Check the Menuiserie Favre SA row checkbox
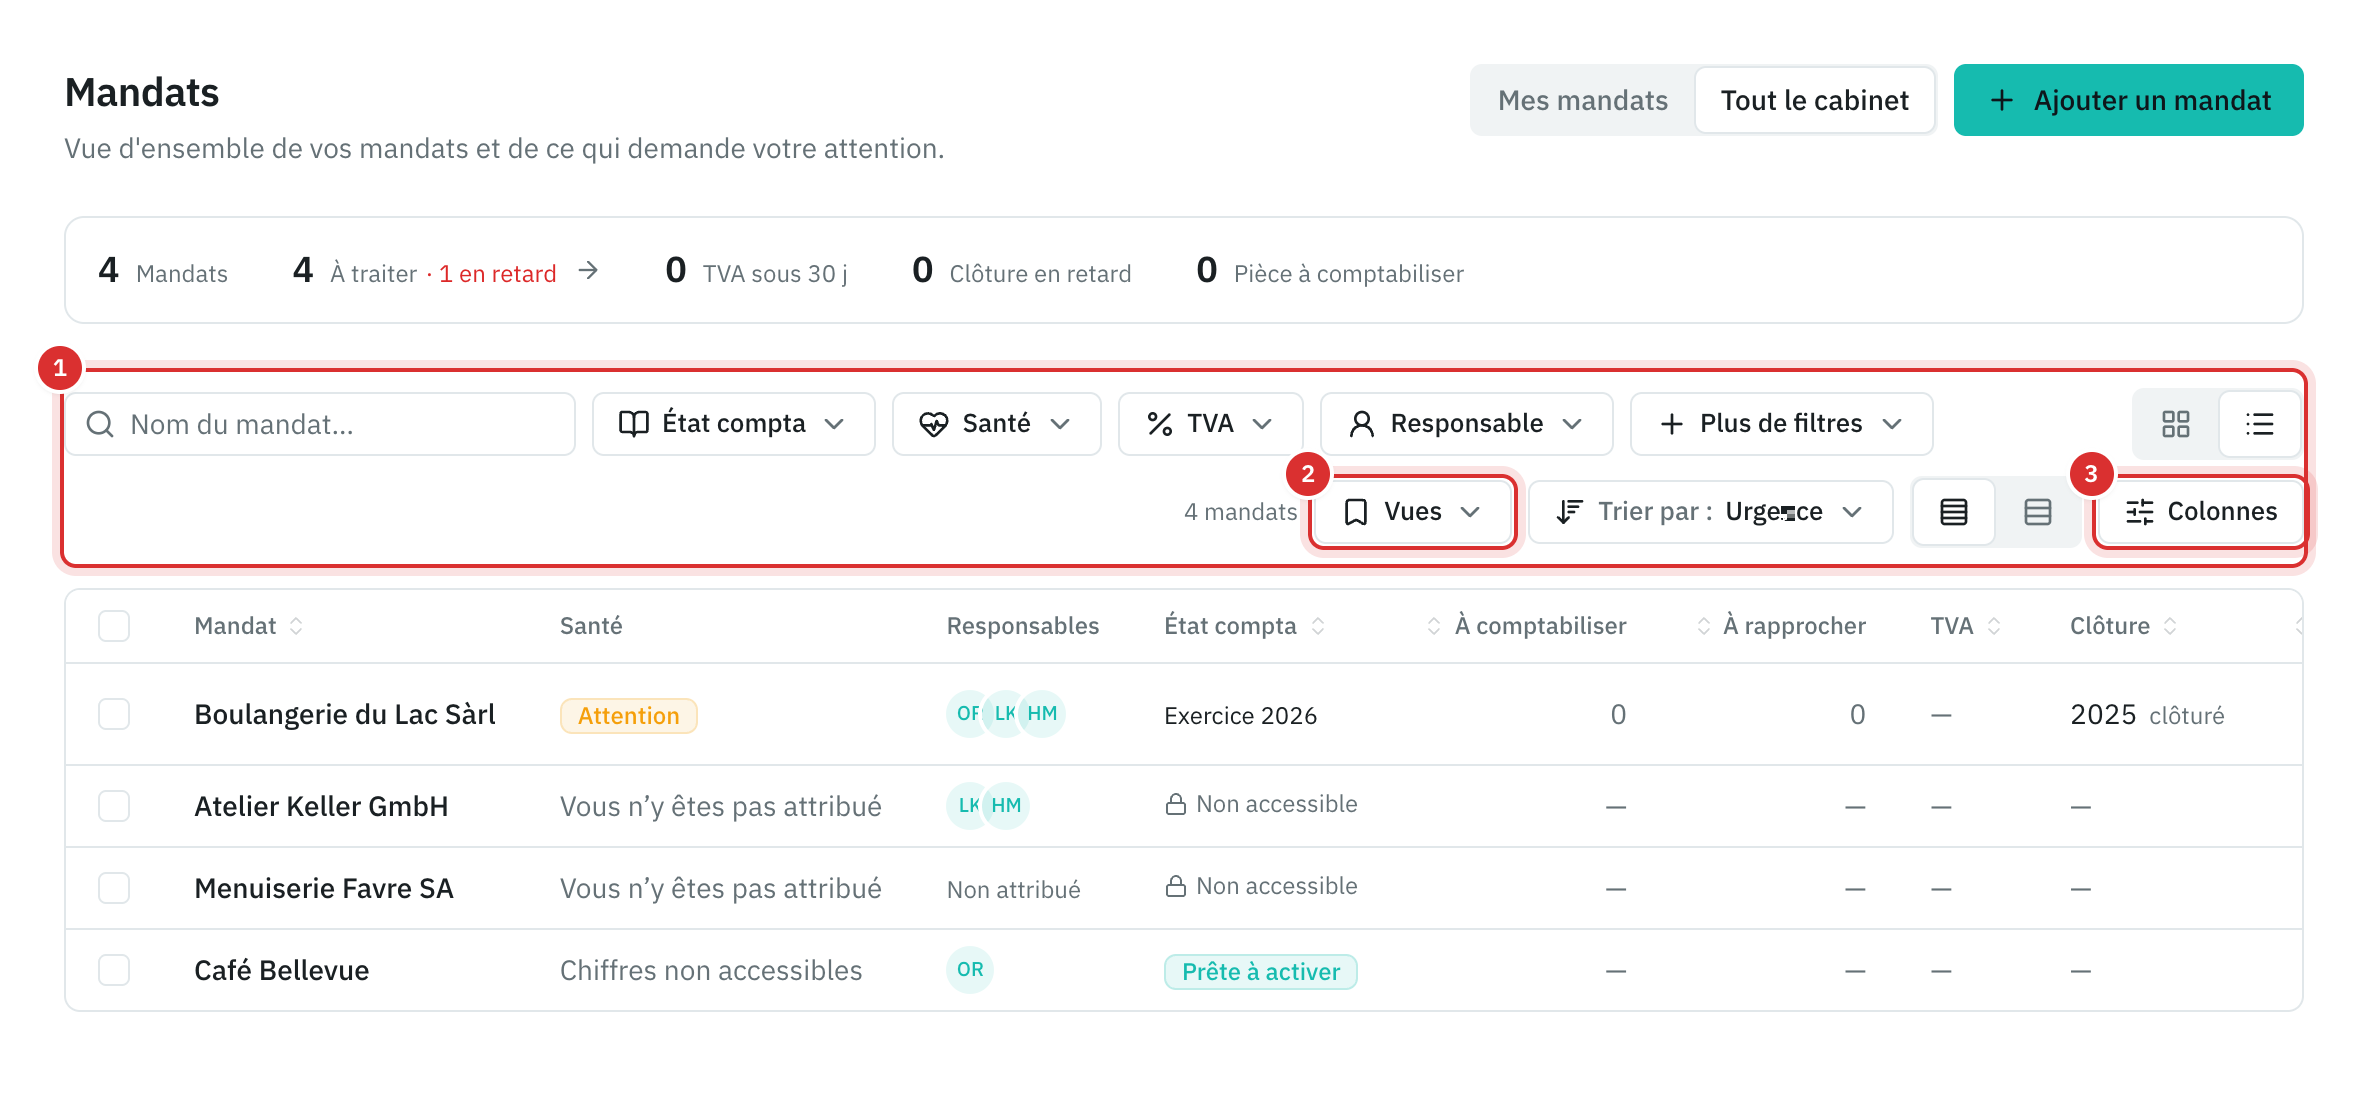Screen dimensions: 2368x1120 coord(114,888)
